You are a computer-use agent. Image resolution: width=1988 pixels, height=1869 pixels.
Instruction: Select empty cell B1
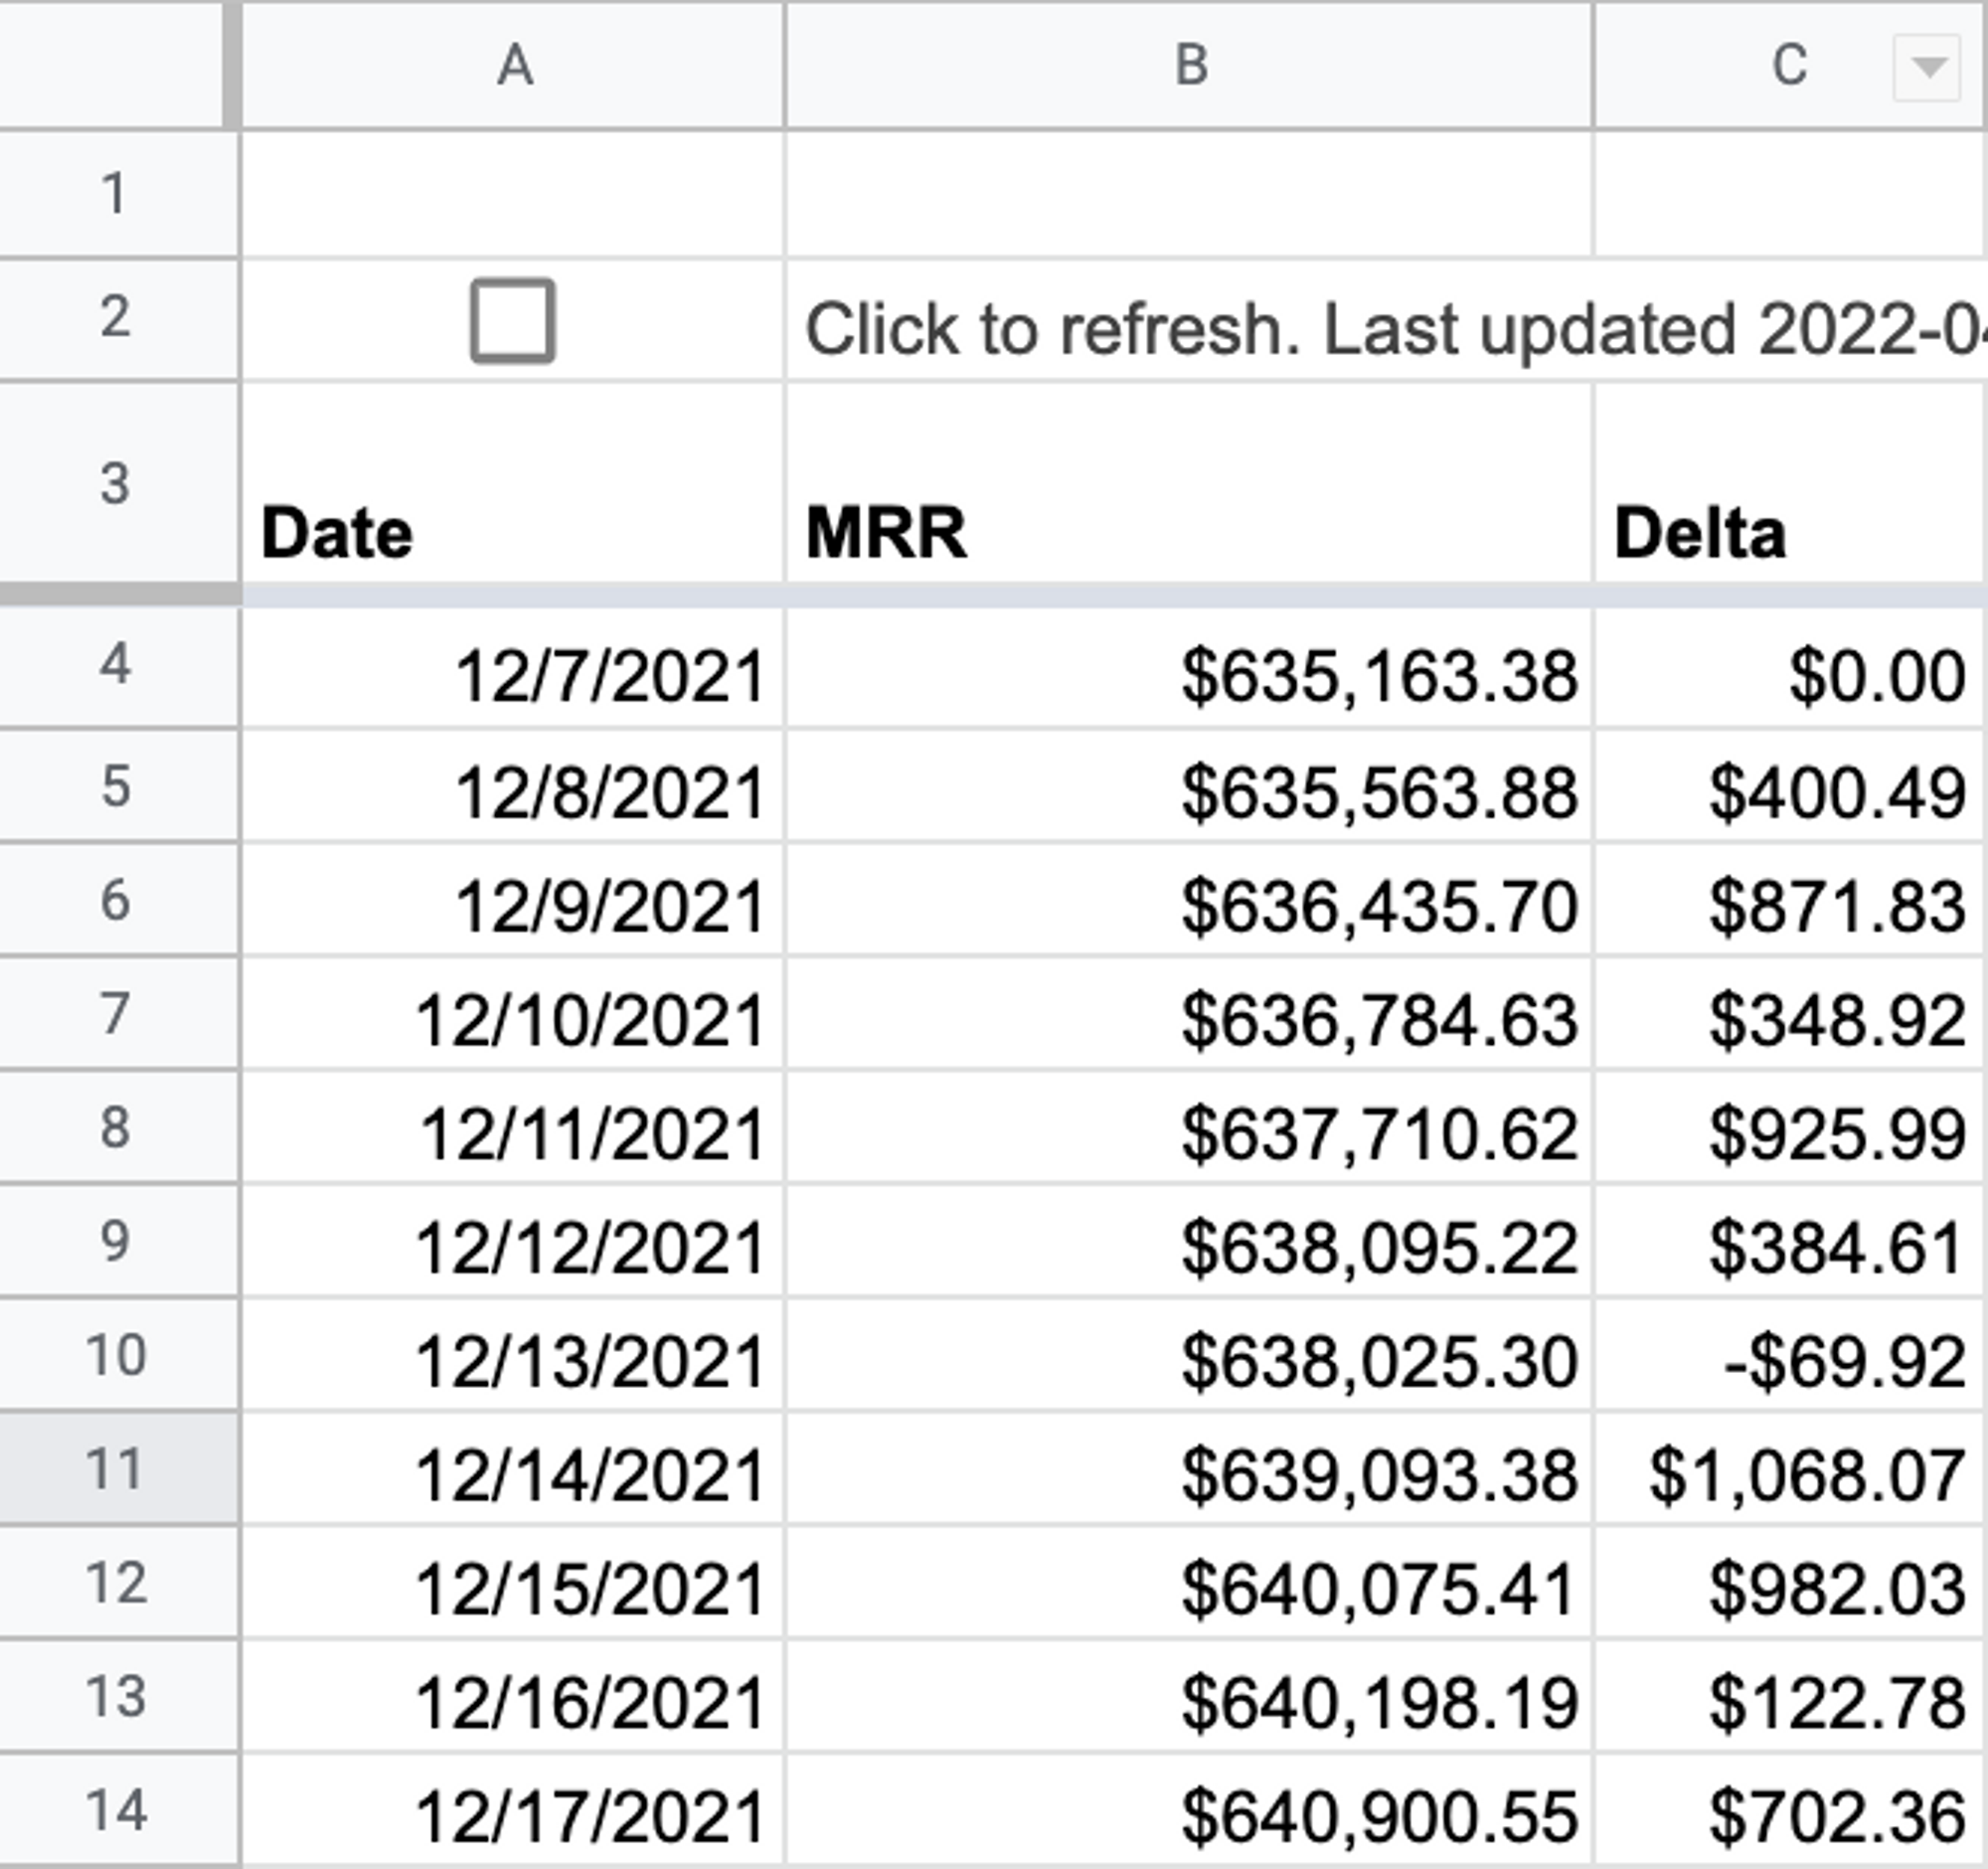pos(1188,194)
